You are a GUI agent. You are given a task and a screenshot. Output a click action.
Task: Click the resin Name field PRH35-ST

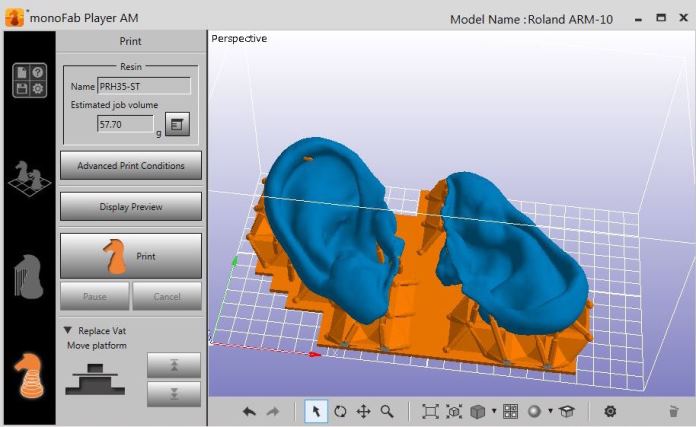tap(144, 86)
